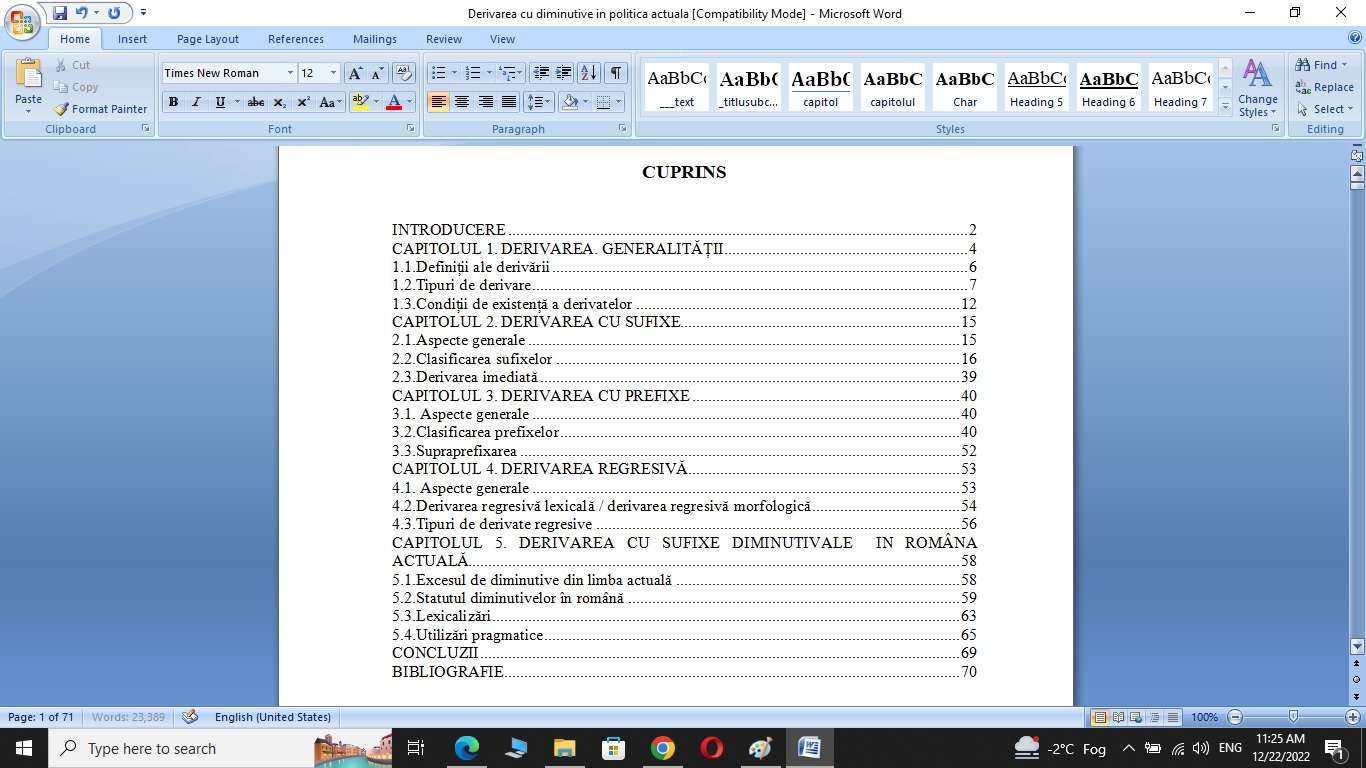The height and width of the screenshot is (768, 1366).
Task: Switch to Full Screen Reading view
Action: click(x=1120, y=717)
